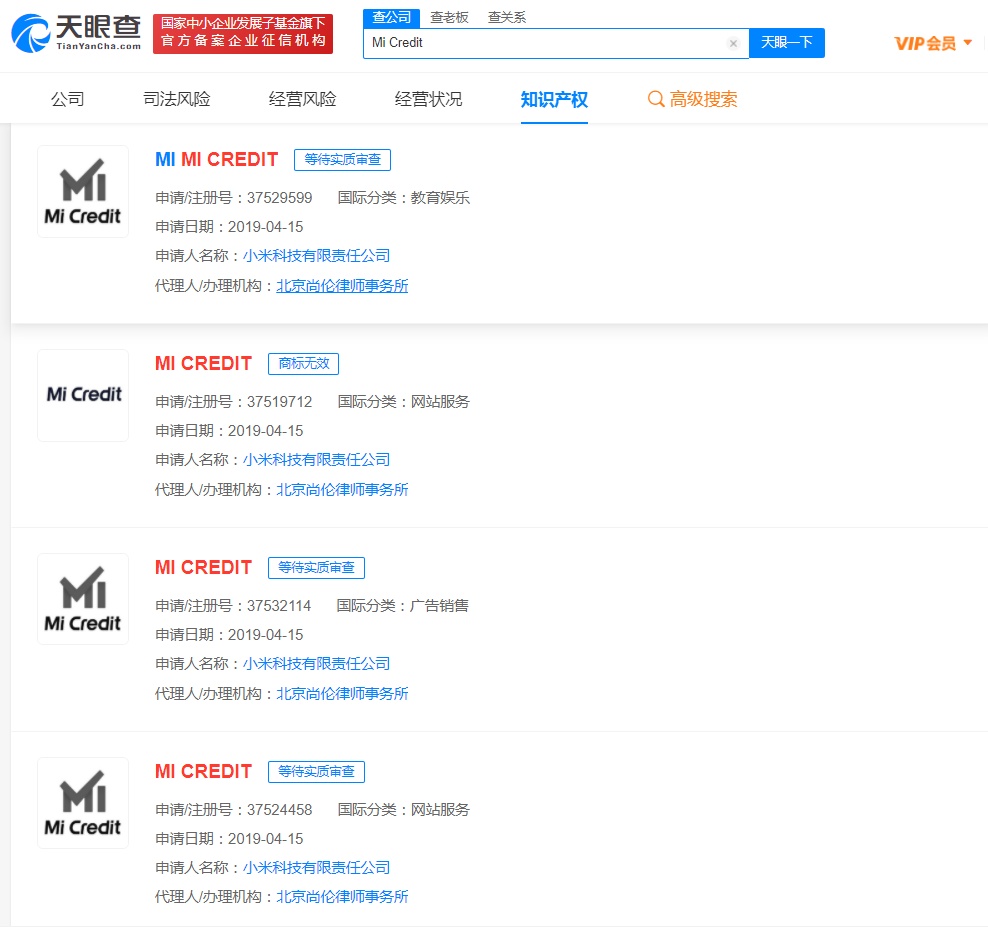Click the 商标无效 status badge

[x=304, y=364]
